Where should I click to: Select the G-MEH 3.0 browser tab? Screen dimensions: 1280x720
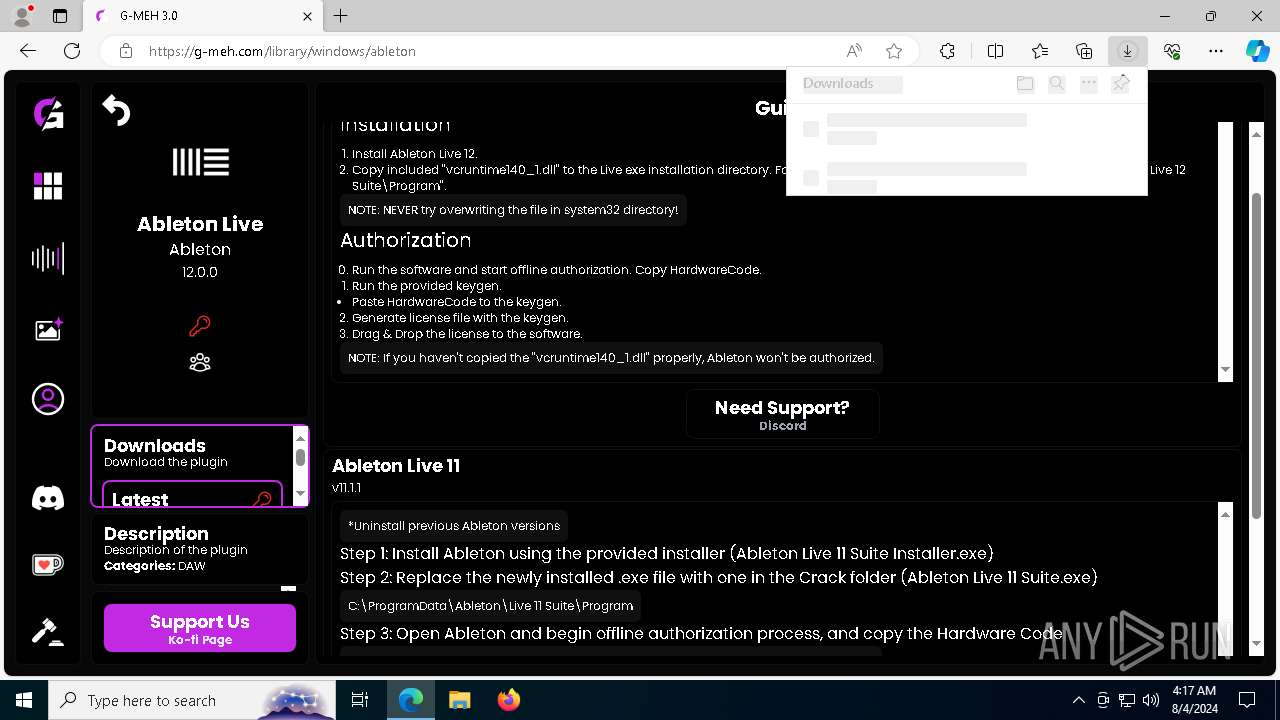point(201,16)
